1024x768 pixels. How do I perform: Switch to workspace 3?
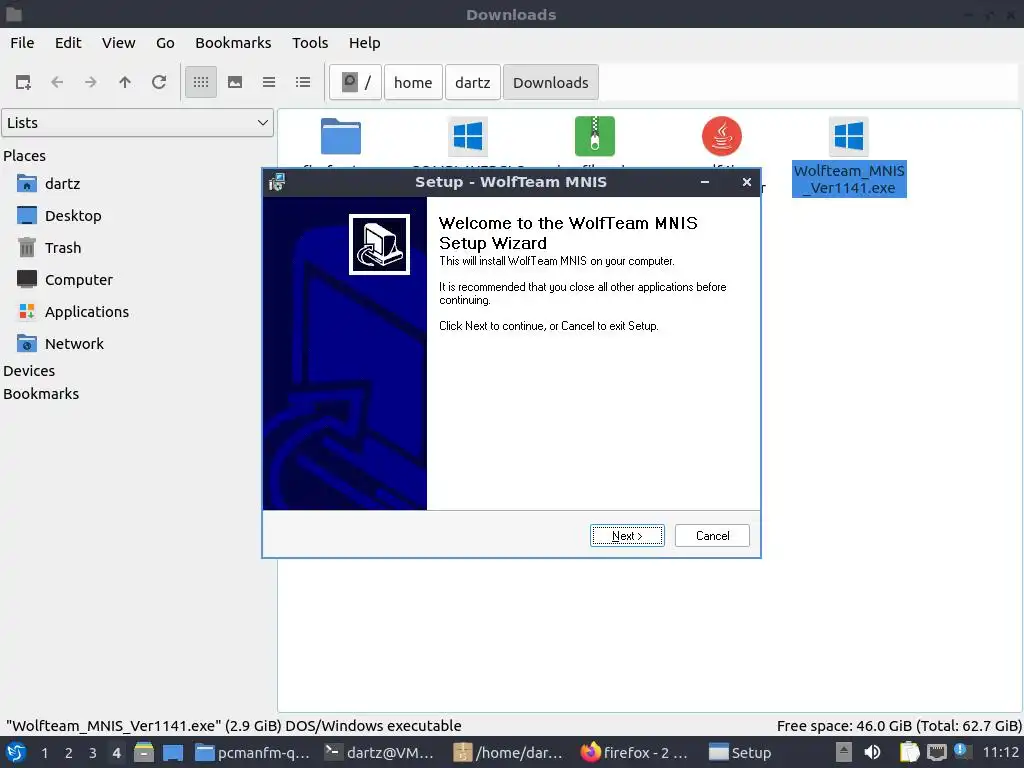(x=93, y=753)
